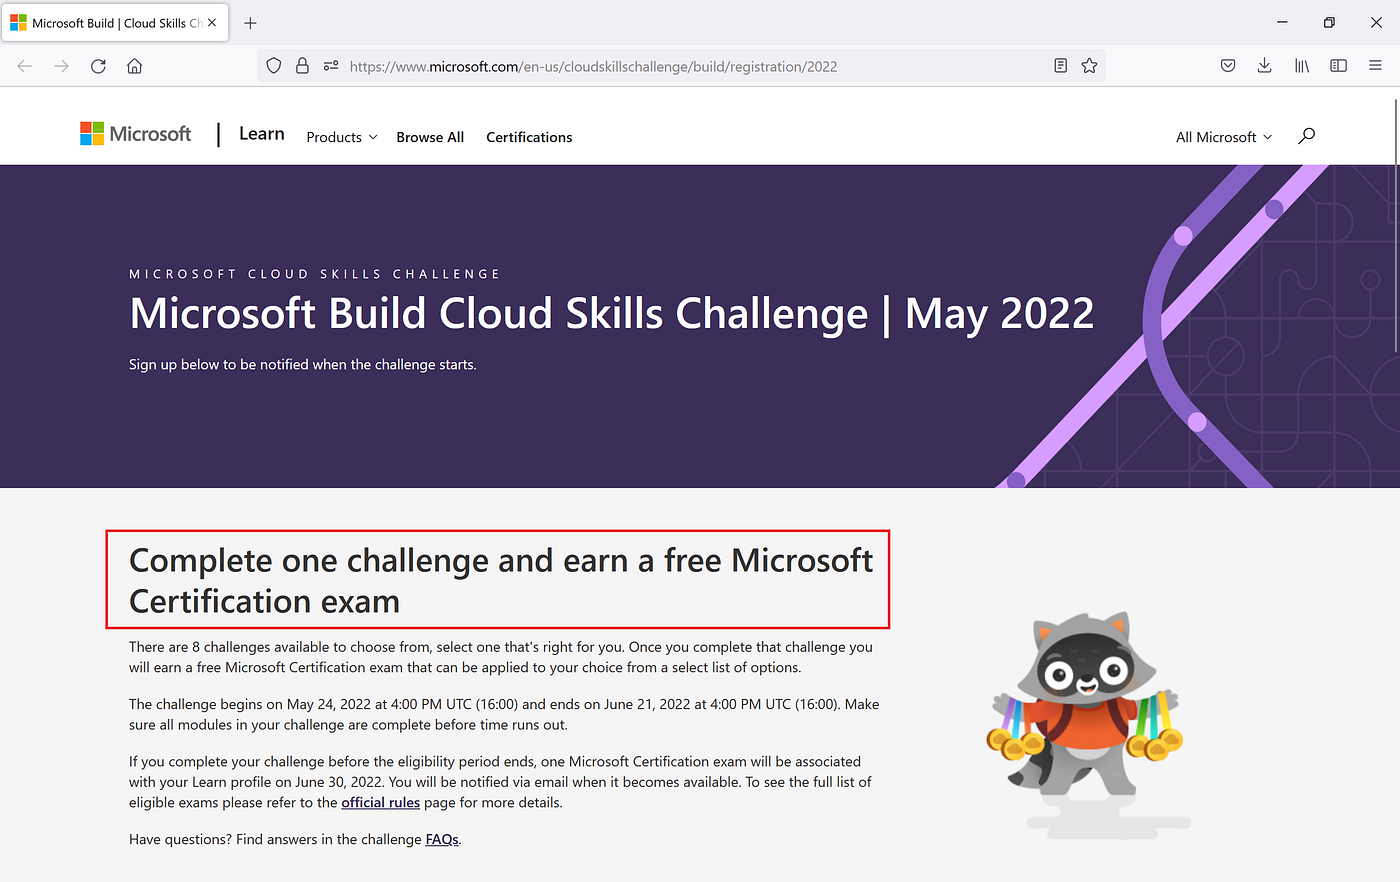Open the site permissions icon in address bar

[331, 66]
